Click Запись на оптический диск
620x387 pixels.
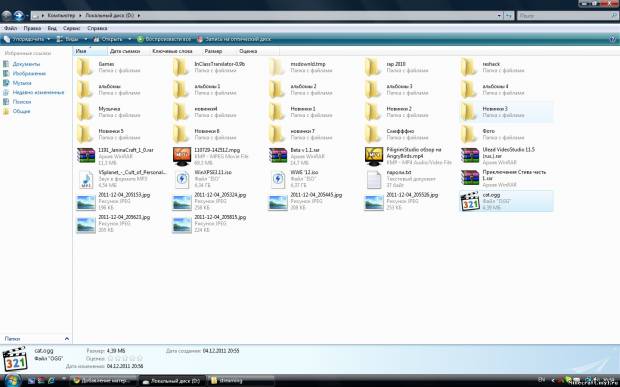click(234, 39)
